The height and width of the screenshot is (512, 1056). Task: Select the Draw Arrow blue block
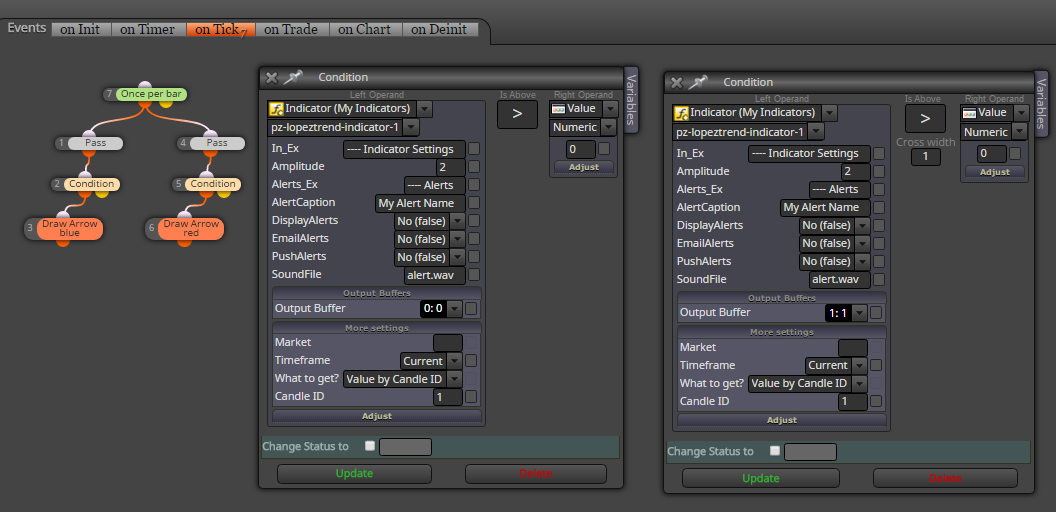click(69, 228)
